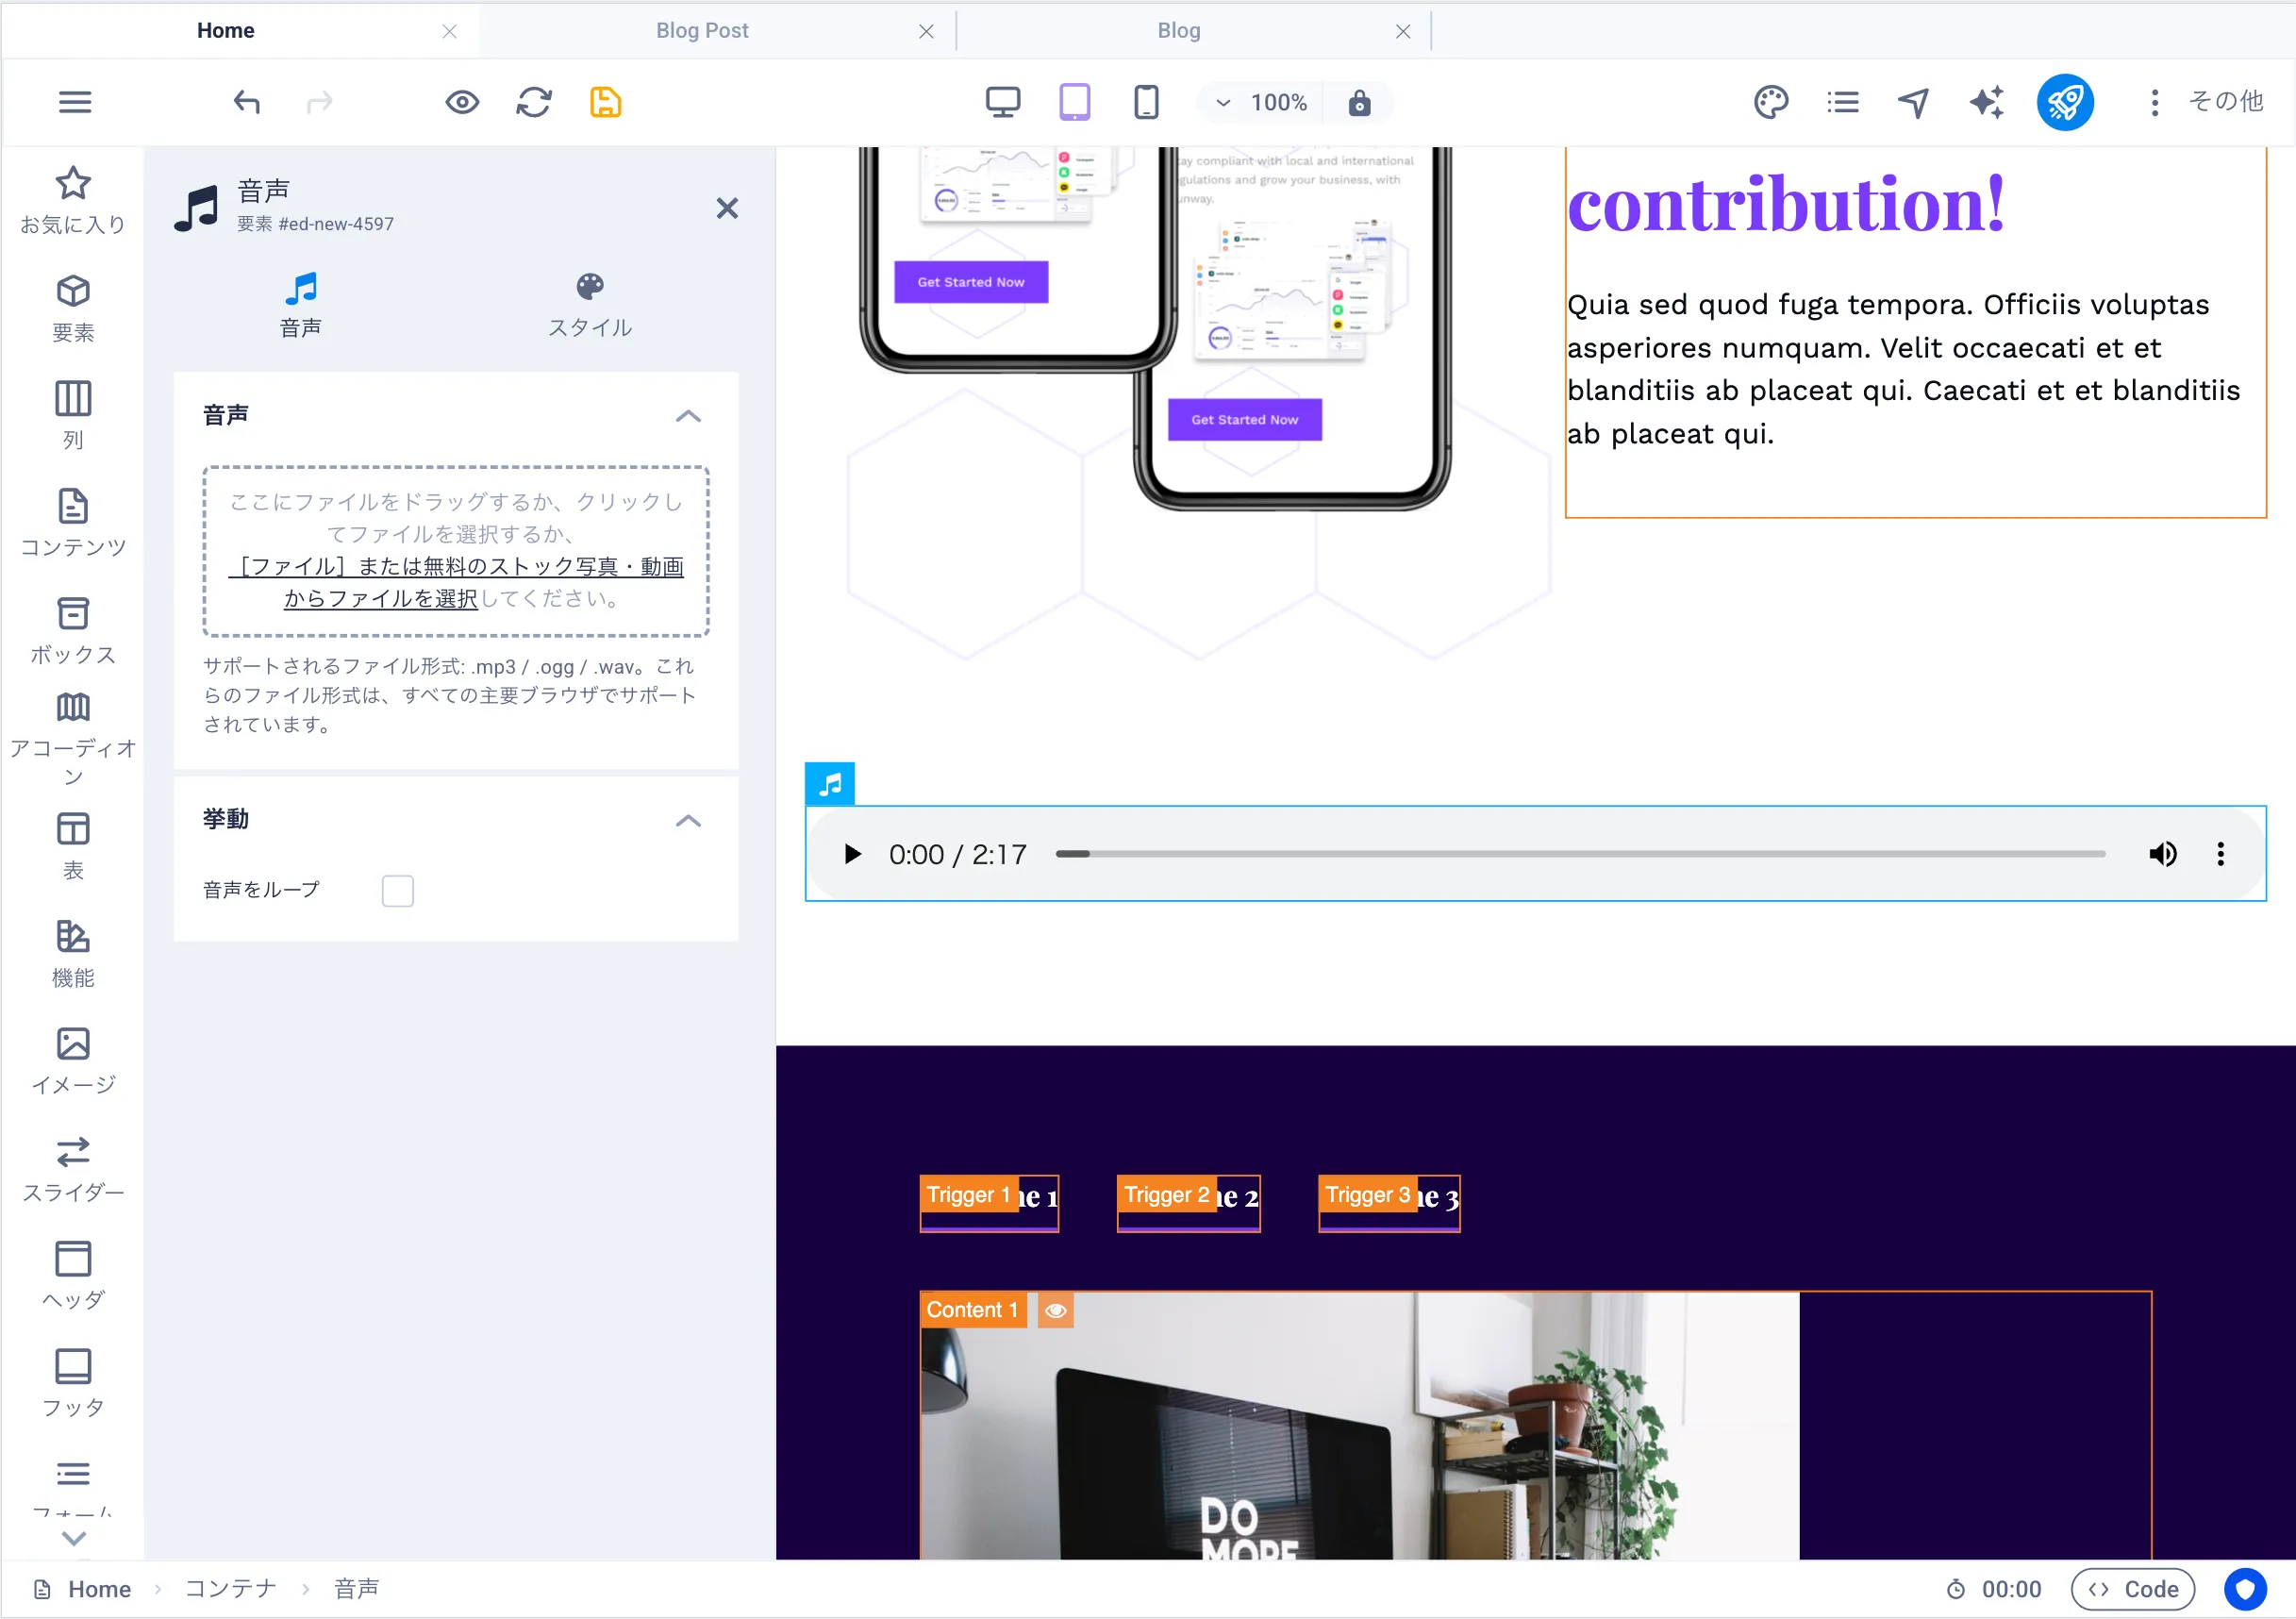
Task: Enable 音声をループ checkbox
Action: click(x=398, y=890)
